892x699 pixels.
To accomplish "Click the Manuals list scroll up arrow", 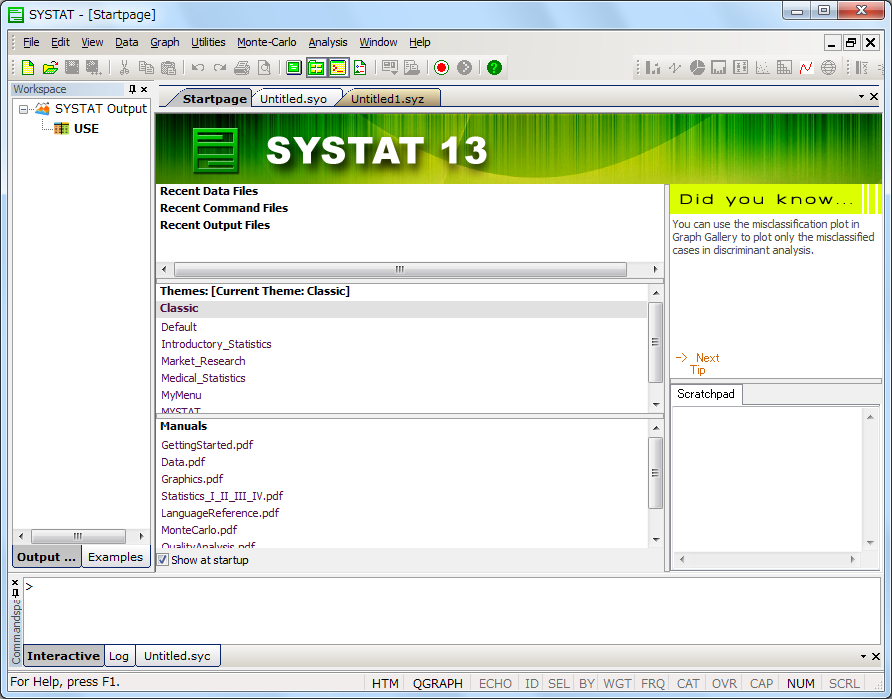I will pyautogui.click(x=656, y=428).
